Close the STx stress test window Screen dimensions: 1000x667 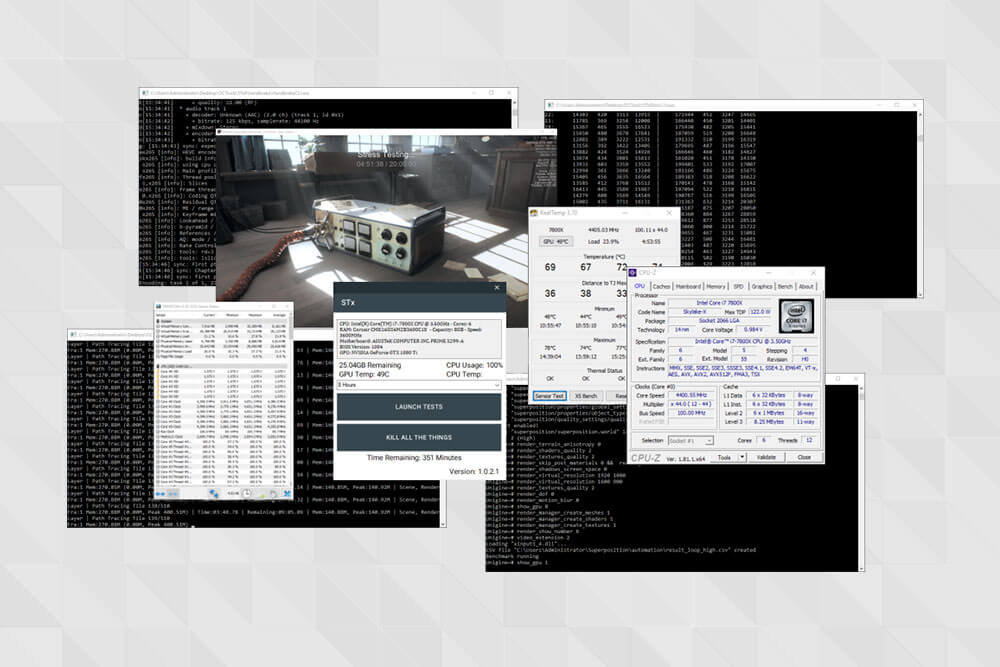coord(496,287)
